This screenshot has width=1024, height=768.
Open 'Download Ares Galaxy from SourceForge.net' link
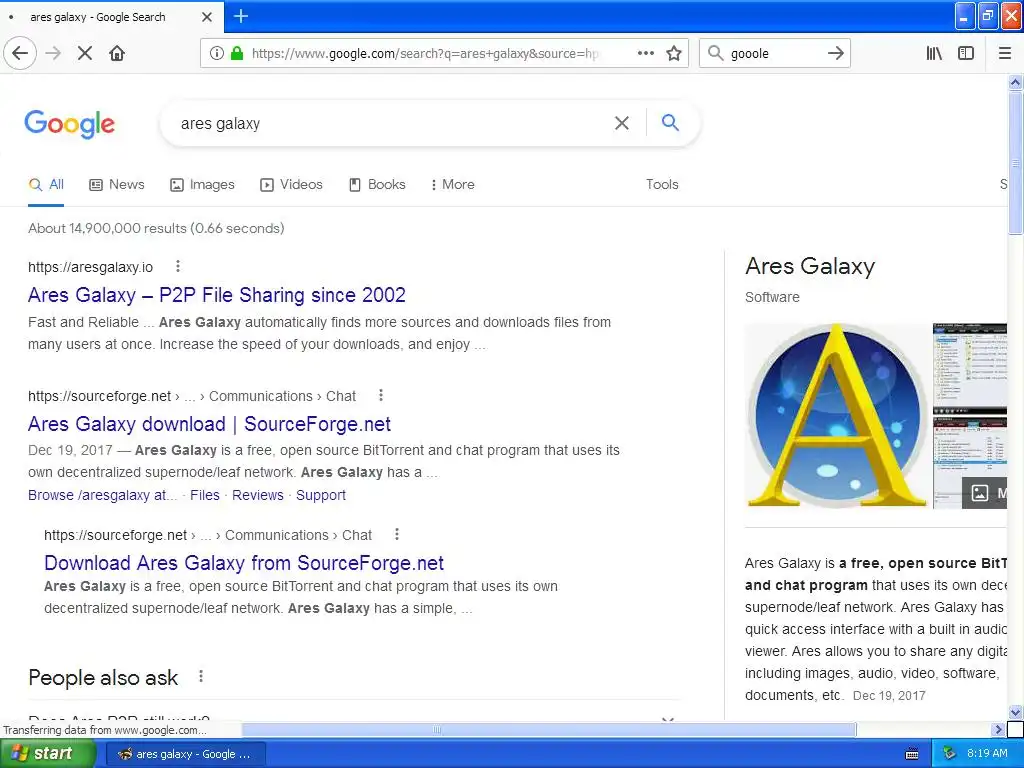244,563
